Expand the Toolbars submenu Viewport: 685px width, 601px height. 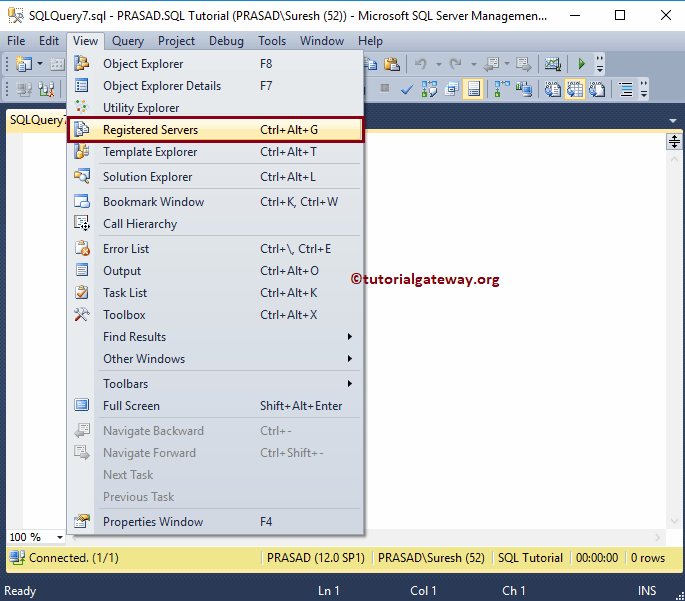tap(216, 383)
